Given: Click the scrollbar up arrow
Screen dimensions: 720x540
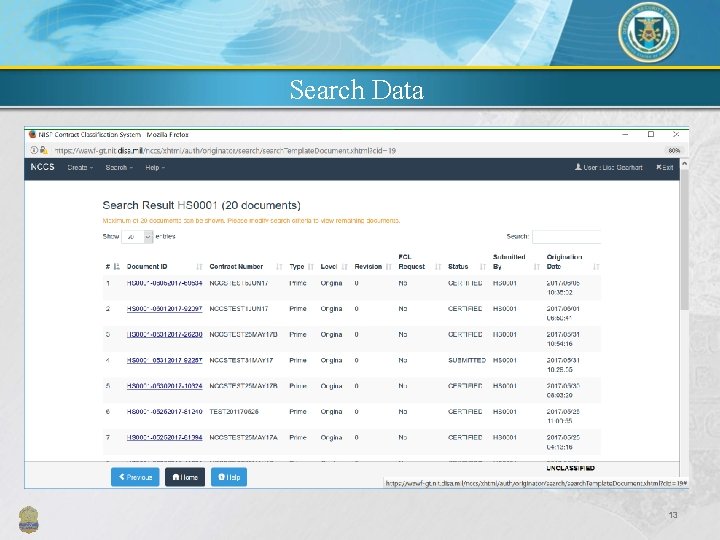Looking at the screenshot, I should 684,163.
